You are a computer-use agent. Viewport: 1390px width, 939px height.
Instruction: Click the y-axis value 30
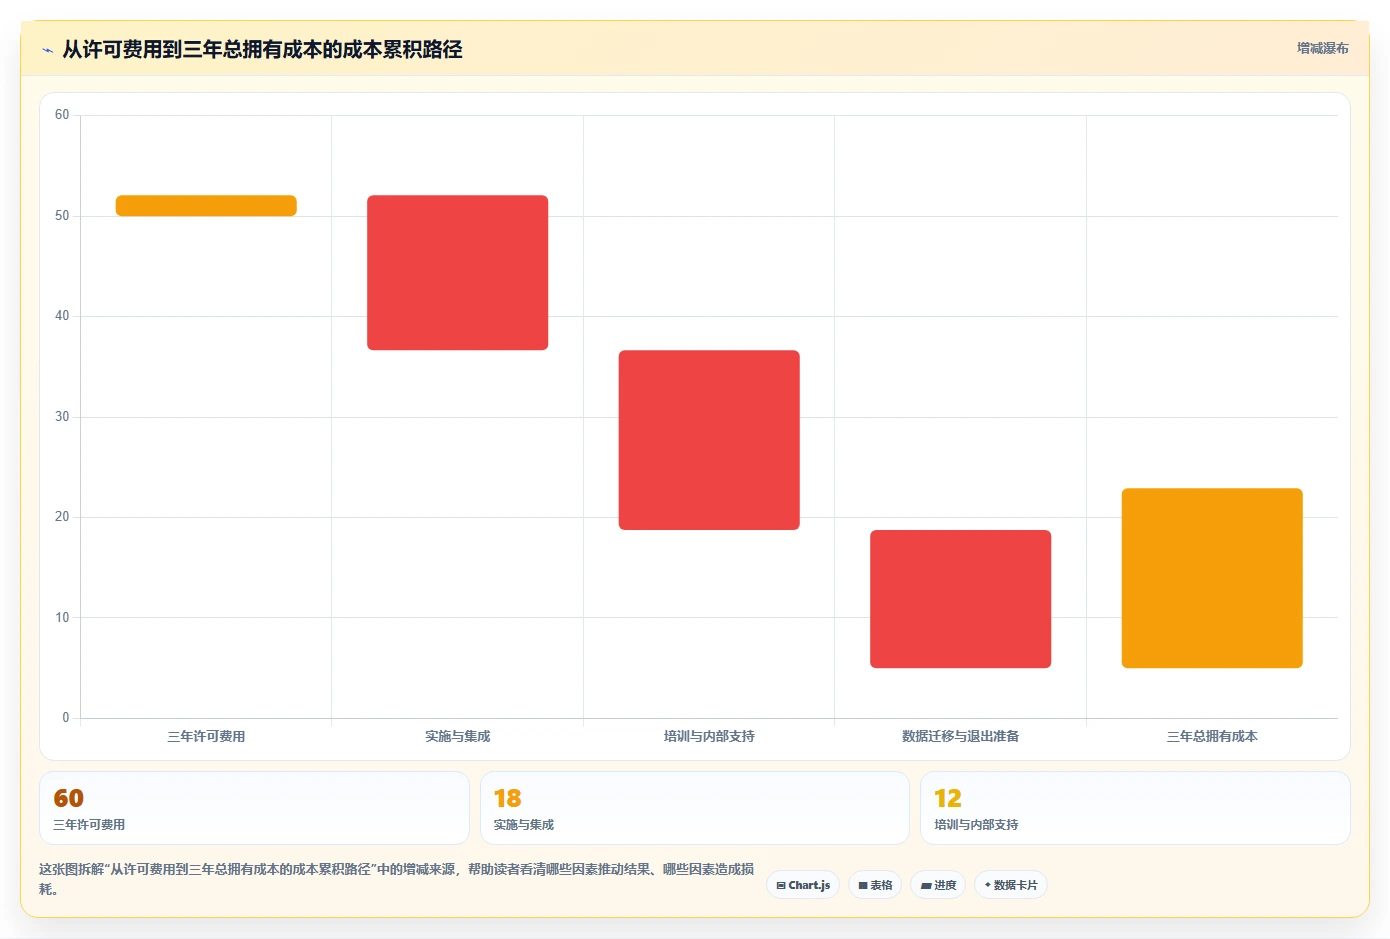[62, 417]
